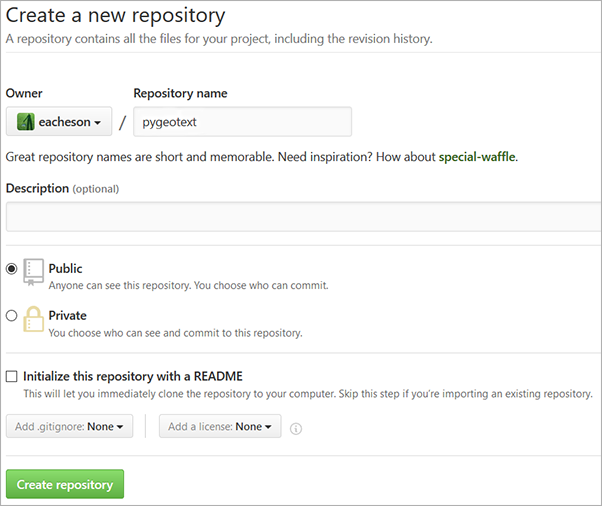Click the Private label text
Viewport: 602px width, 506px height.
pyautogui.click(x=68, y=315)
